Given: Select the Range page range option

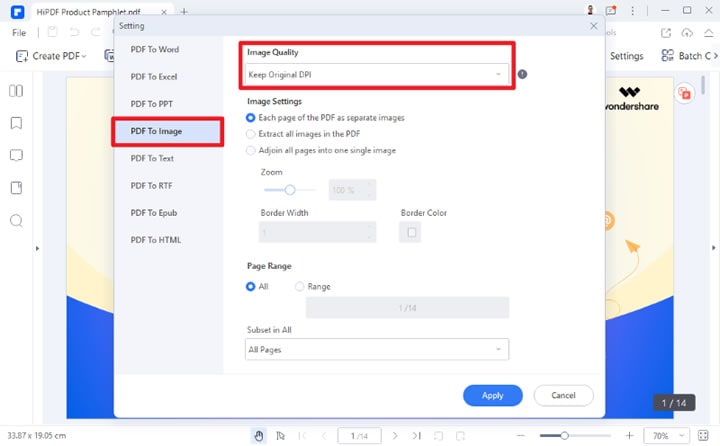Looking at the screenshot, I should point(299,287).
